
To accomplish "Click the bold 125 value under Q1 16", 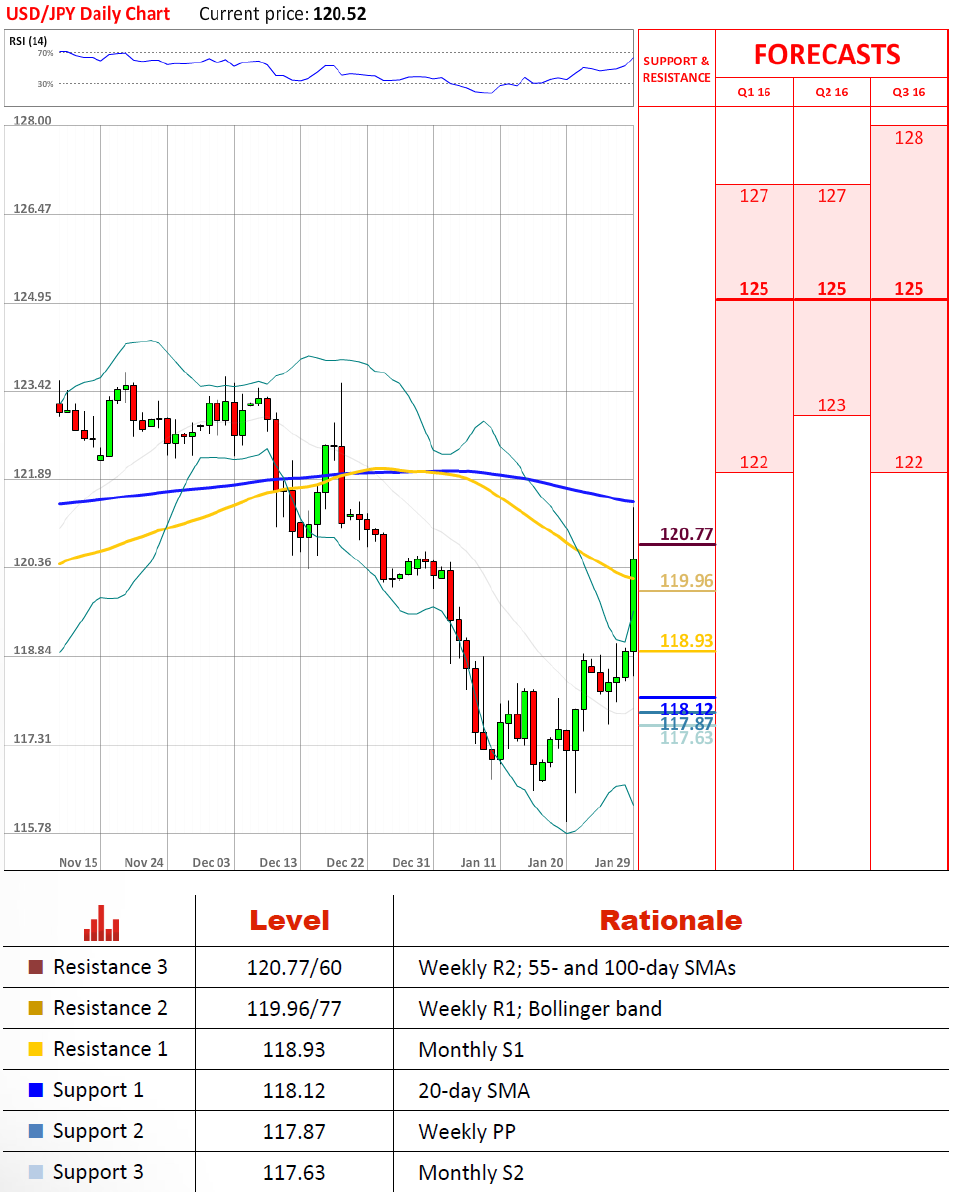I will click(754, 289).
